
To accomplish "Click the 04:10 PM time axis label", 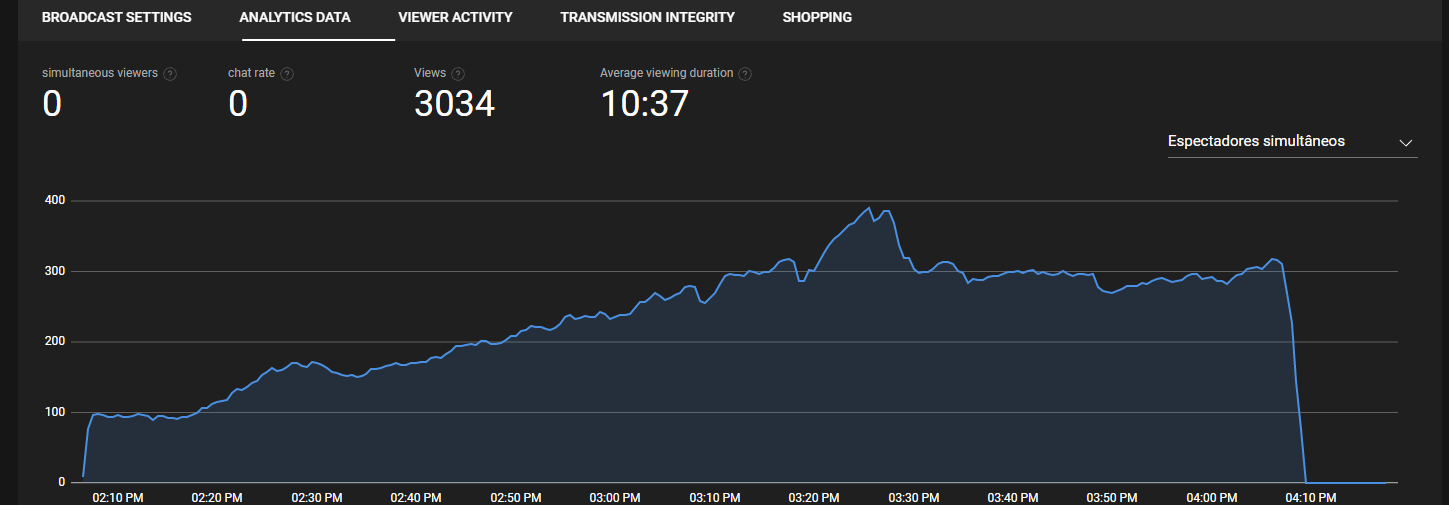I will [x=1310, y=497].
